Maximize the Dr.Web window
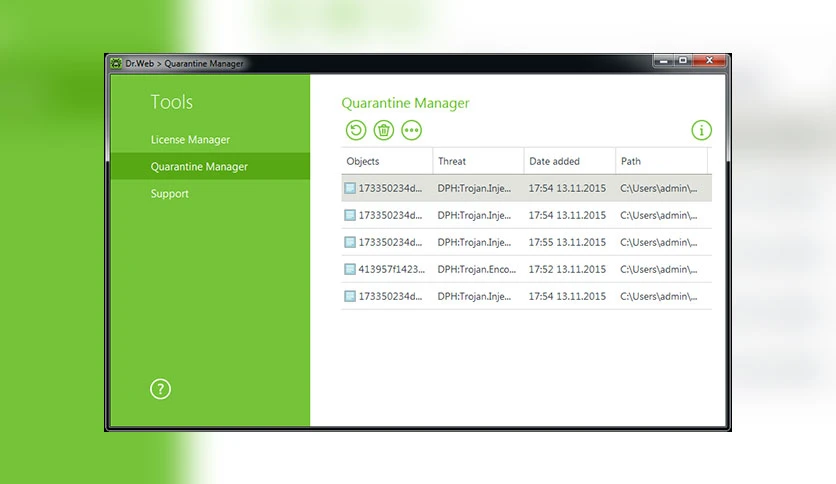Screen dimensions: 836x484 pyautogui.click(x=682, y=61)
